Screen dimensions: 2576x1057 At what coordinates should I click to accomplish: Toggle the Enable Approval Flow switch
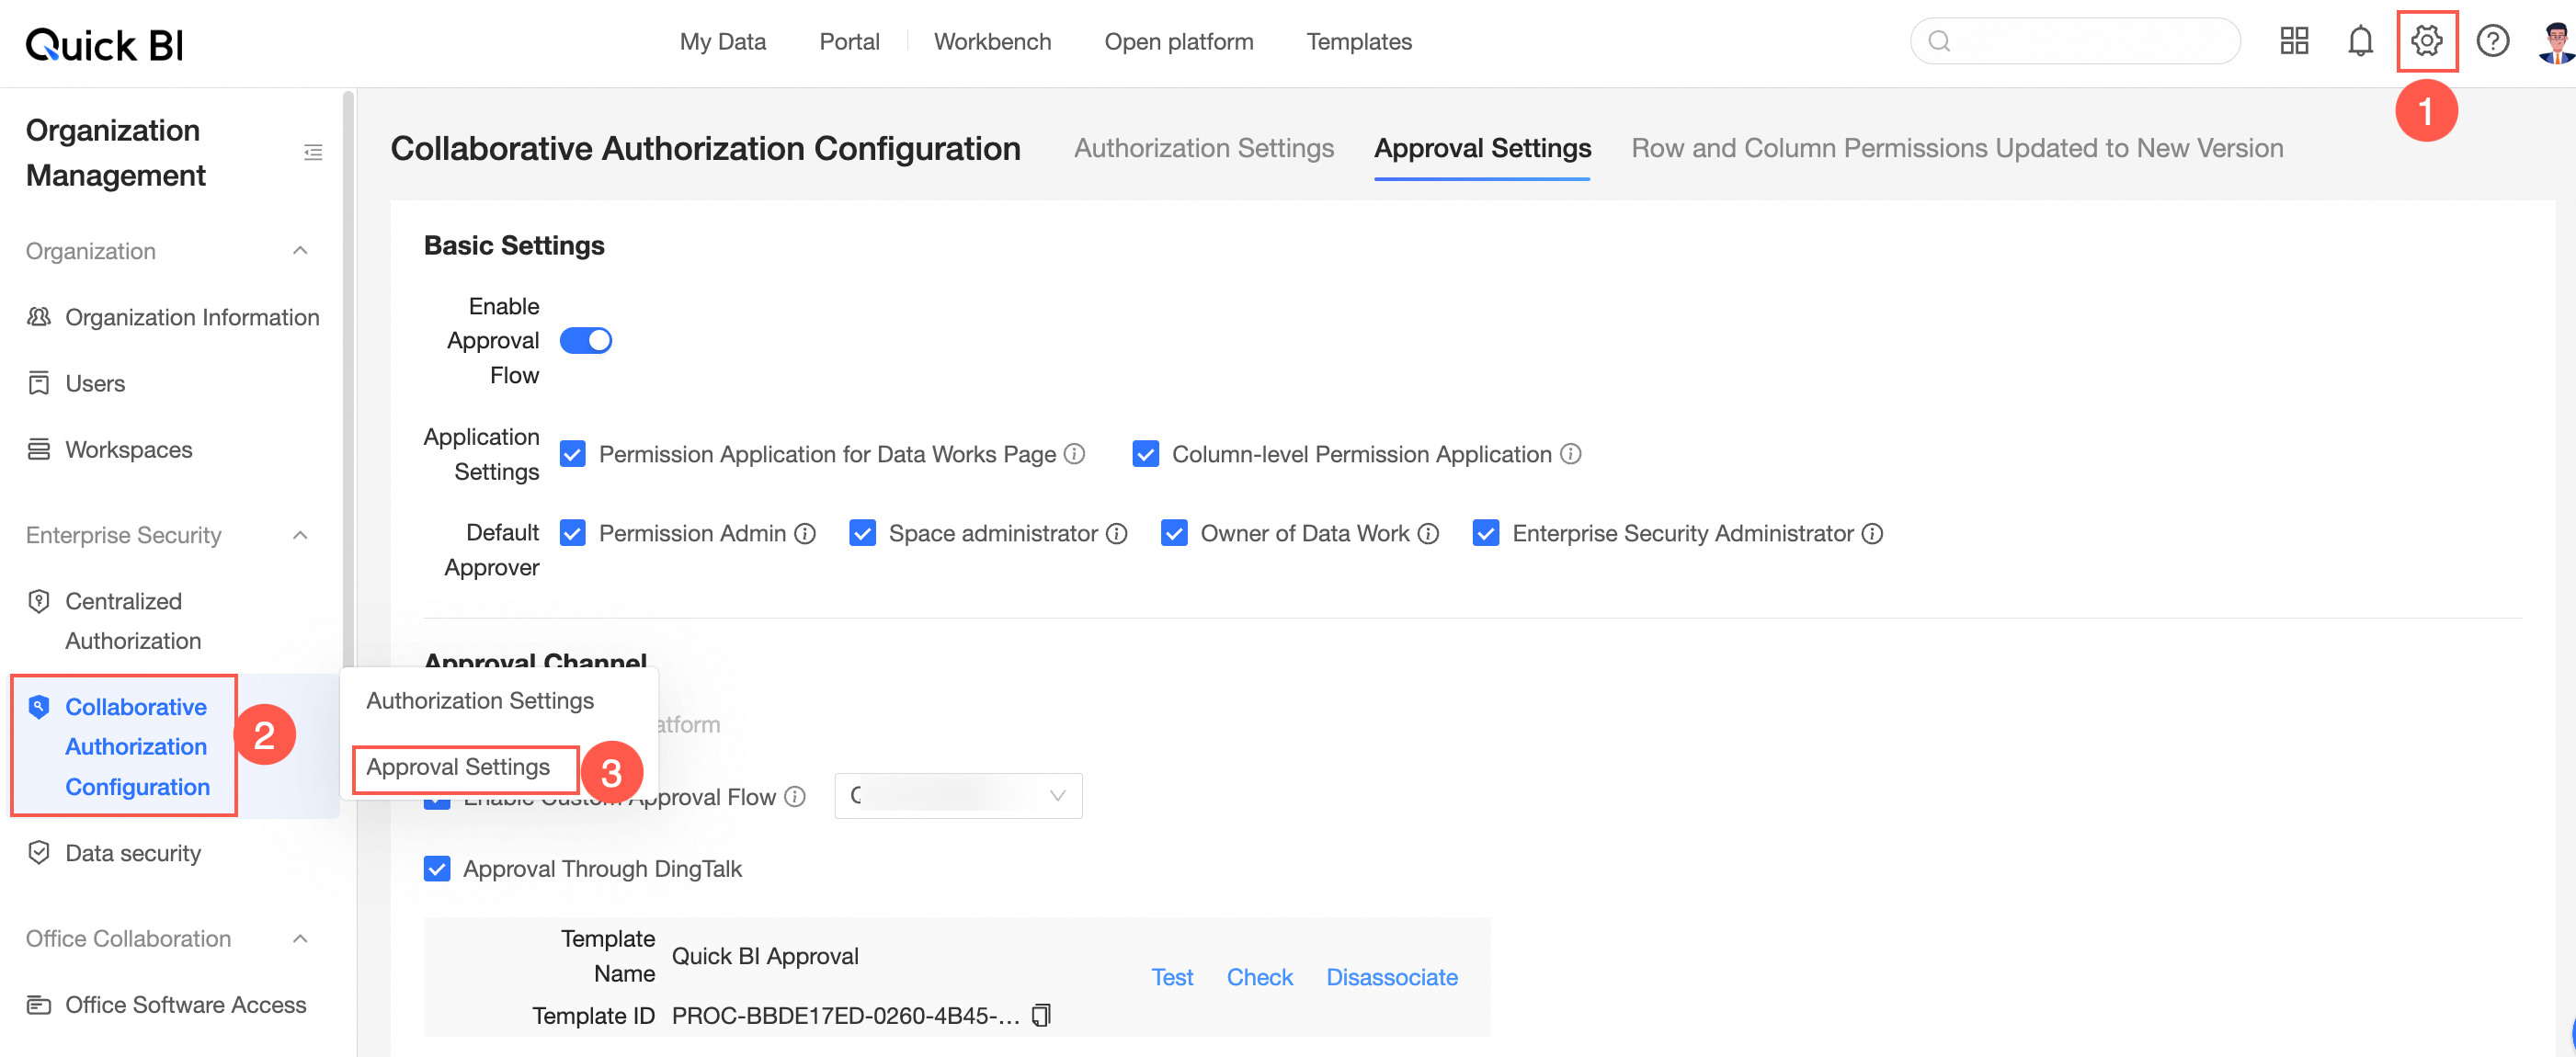coord(585,341)
